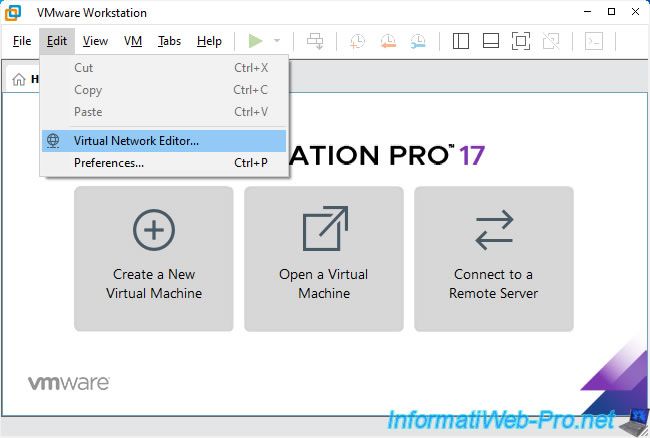Open the View menu
650x438 pixels.
pos(95,41)
